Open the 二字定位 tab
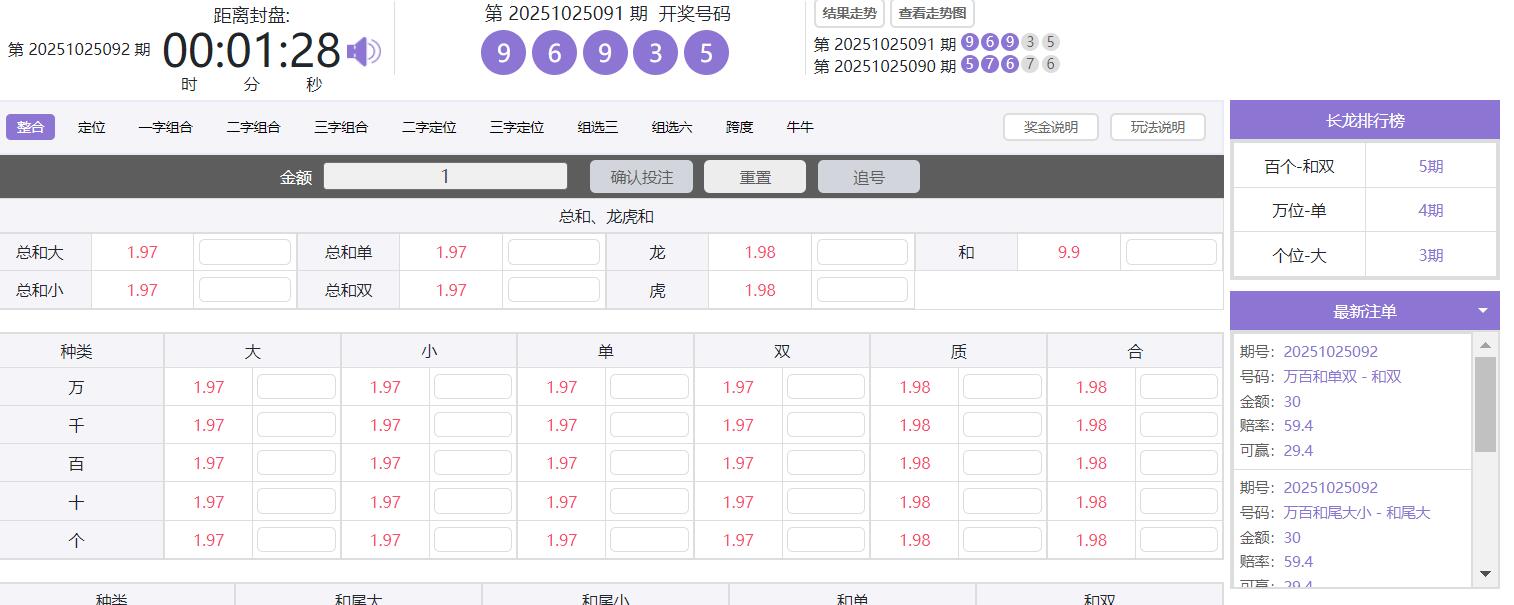The width and height of the screenshot is (1514, 605). coord(429,127)
